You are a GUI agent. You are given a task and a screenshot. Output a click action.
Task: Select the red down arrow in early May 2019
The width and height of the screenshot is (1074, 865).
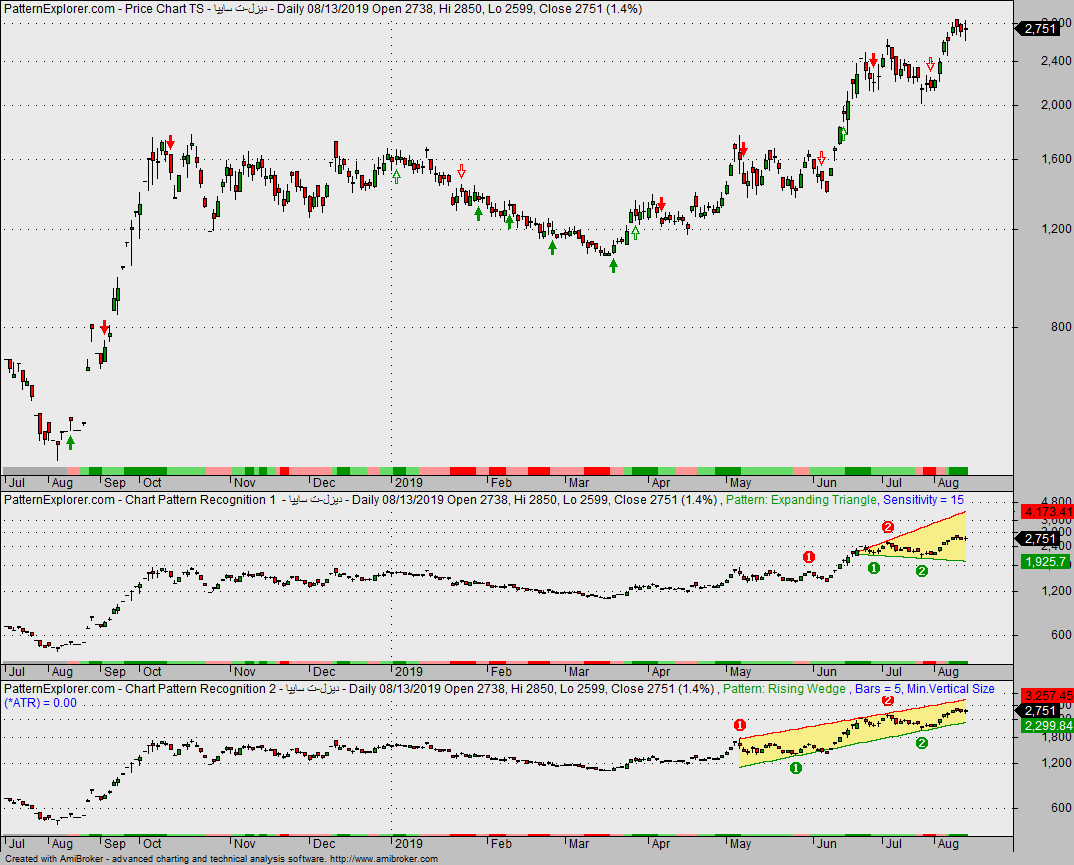coord(744,149)
